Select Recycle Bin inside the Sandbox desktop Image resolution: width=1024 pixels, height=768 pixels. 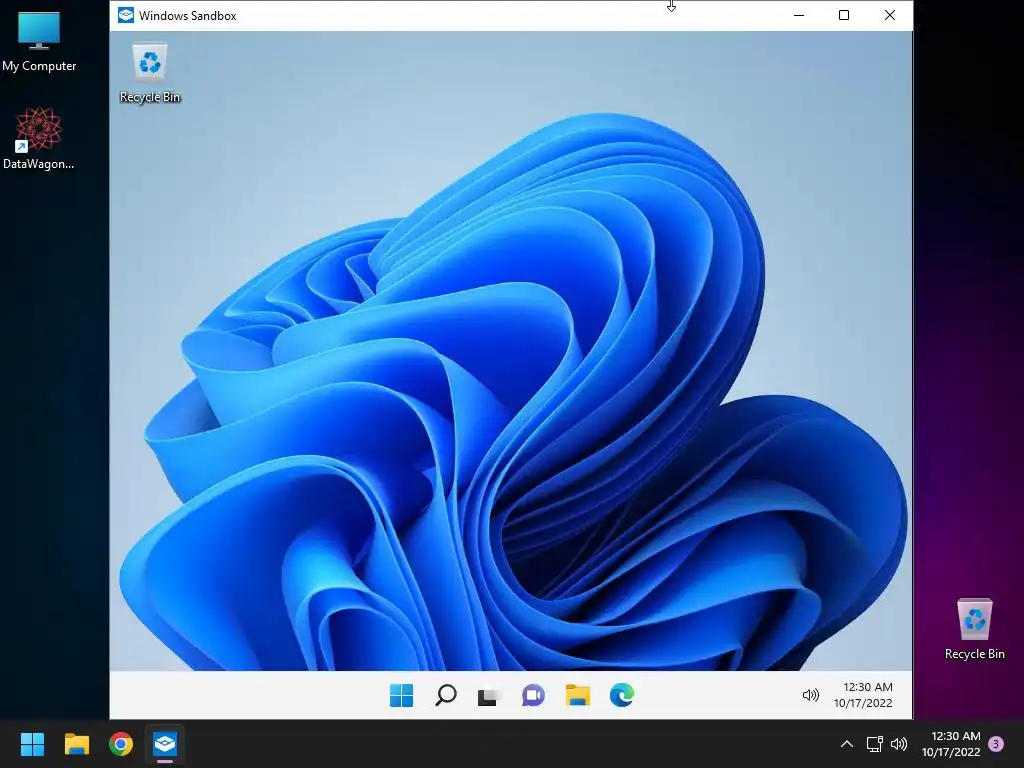[x=150, y=73]
